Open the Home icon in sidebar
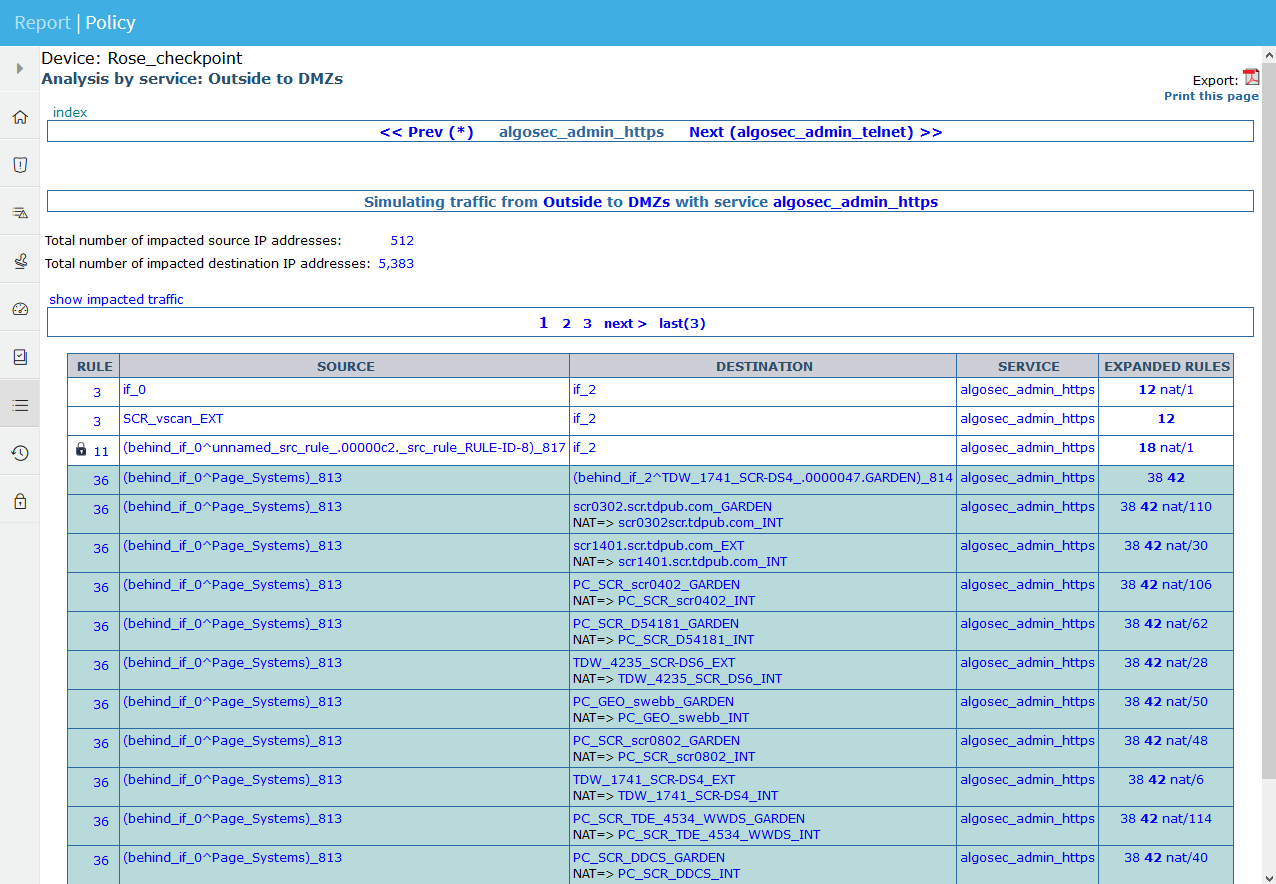Image resolution: width=1276 pixels, height=884 pixels. 19,117
